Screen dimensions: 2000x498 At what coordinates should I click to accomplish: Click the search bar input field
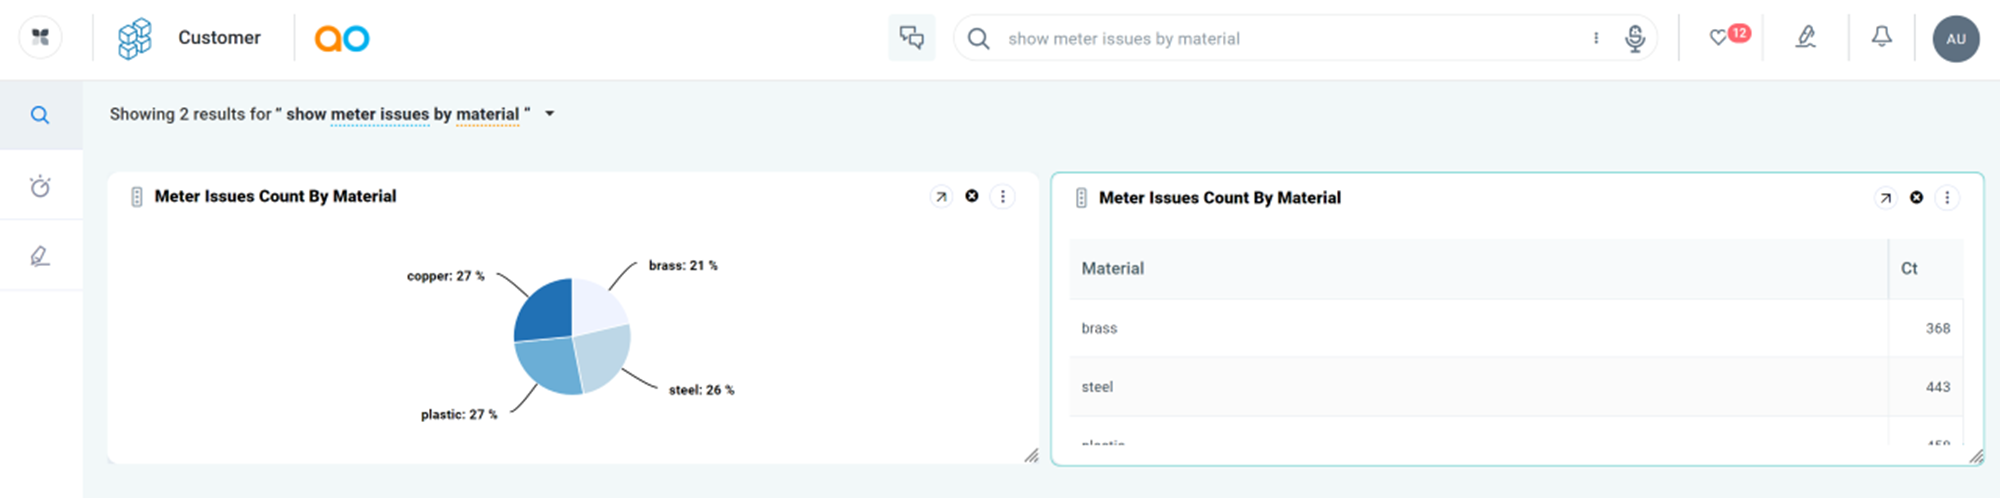(1280, 39)
